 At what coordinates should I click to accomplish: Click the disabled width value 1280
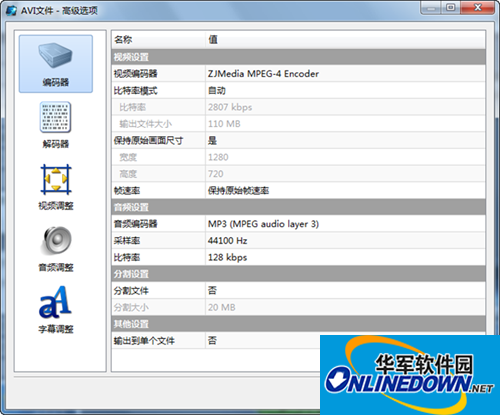point(218,157)
